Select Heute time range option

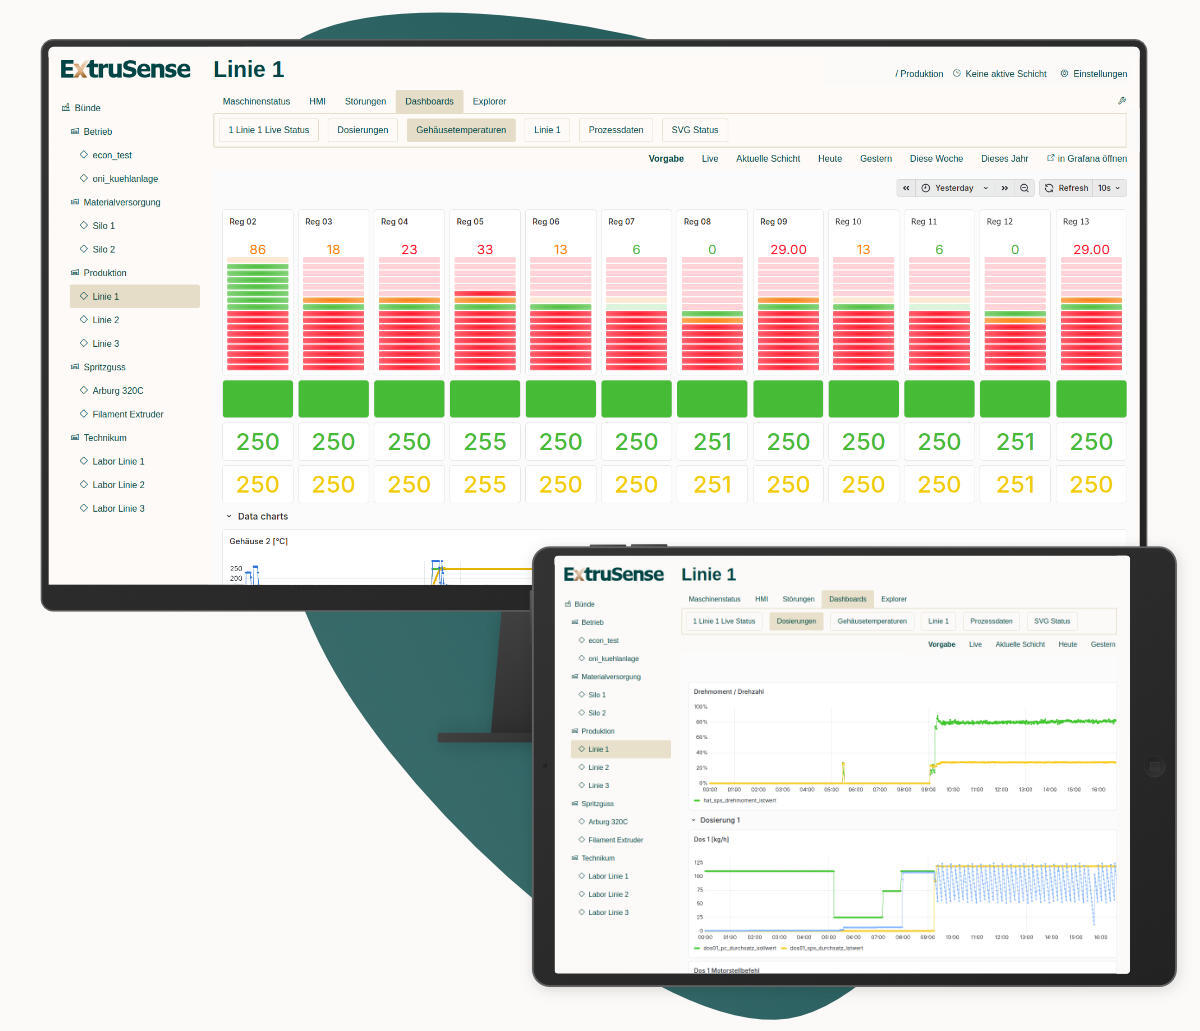[830, 159]
